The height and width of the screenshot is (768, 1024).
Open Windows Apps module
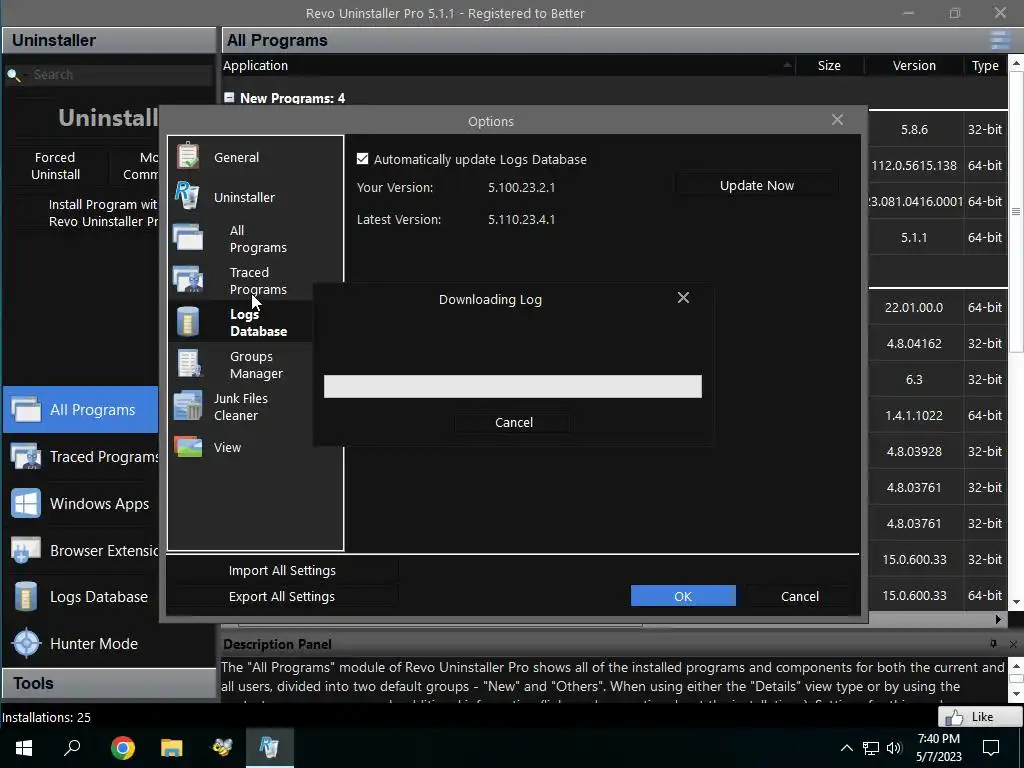pyautogui.click(x=80, y=504)
